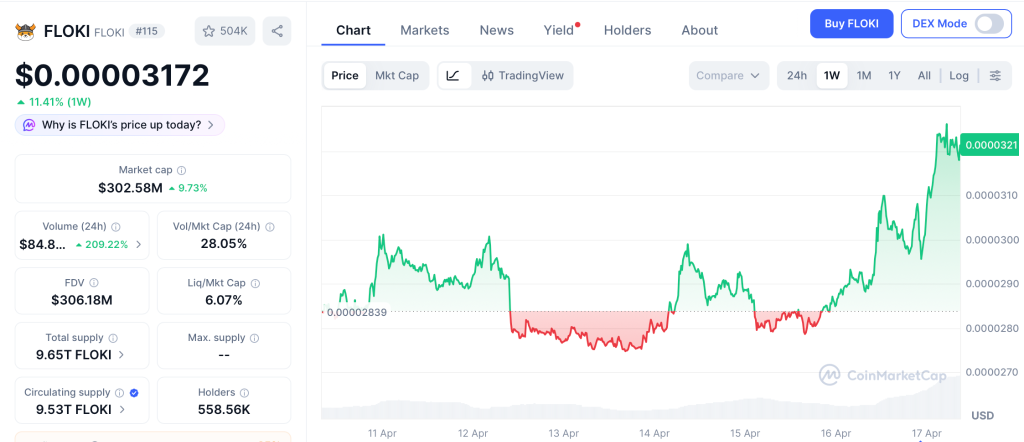This screenshot has width=1024, height=442.
Task: Switch to the Markets tab
Action: [424, 30]
